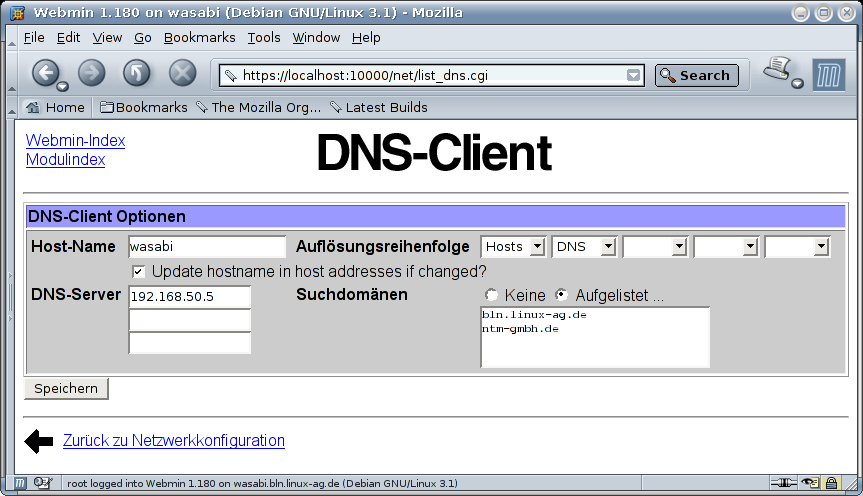Collapse the personal toolbar grippy handle
Image resolution: width=863 pixels, height=496 pixels.
pyautogui.click(x=12, y=107)
